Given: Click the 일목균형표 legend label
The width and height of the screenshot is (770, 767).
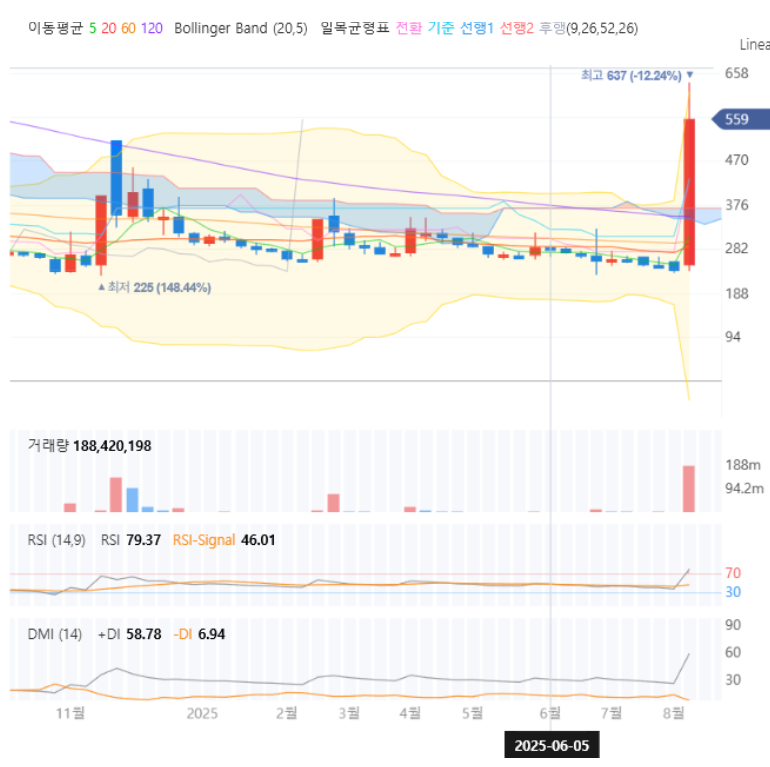Looking at the screenshot, I should pos(355,28).
